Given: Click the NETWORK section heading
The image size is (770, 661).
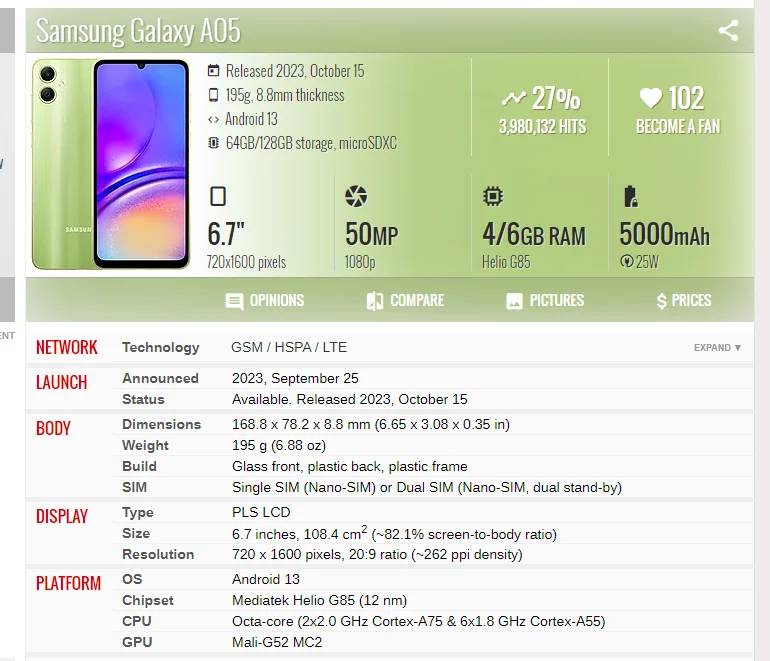Looking at the screenshot, I should 67,347.
